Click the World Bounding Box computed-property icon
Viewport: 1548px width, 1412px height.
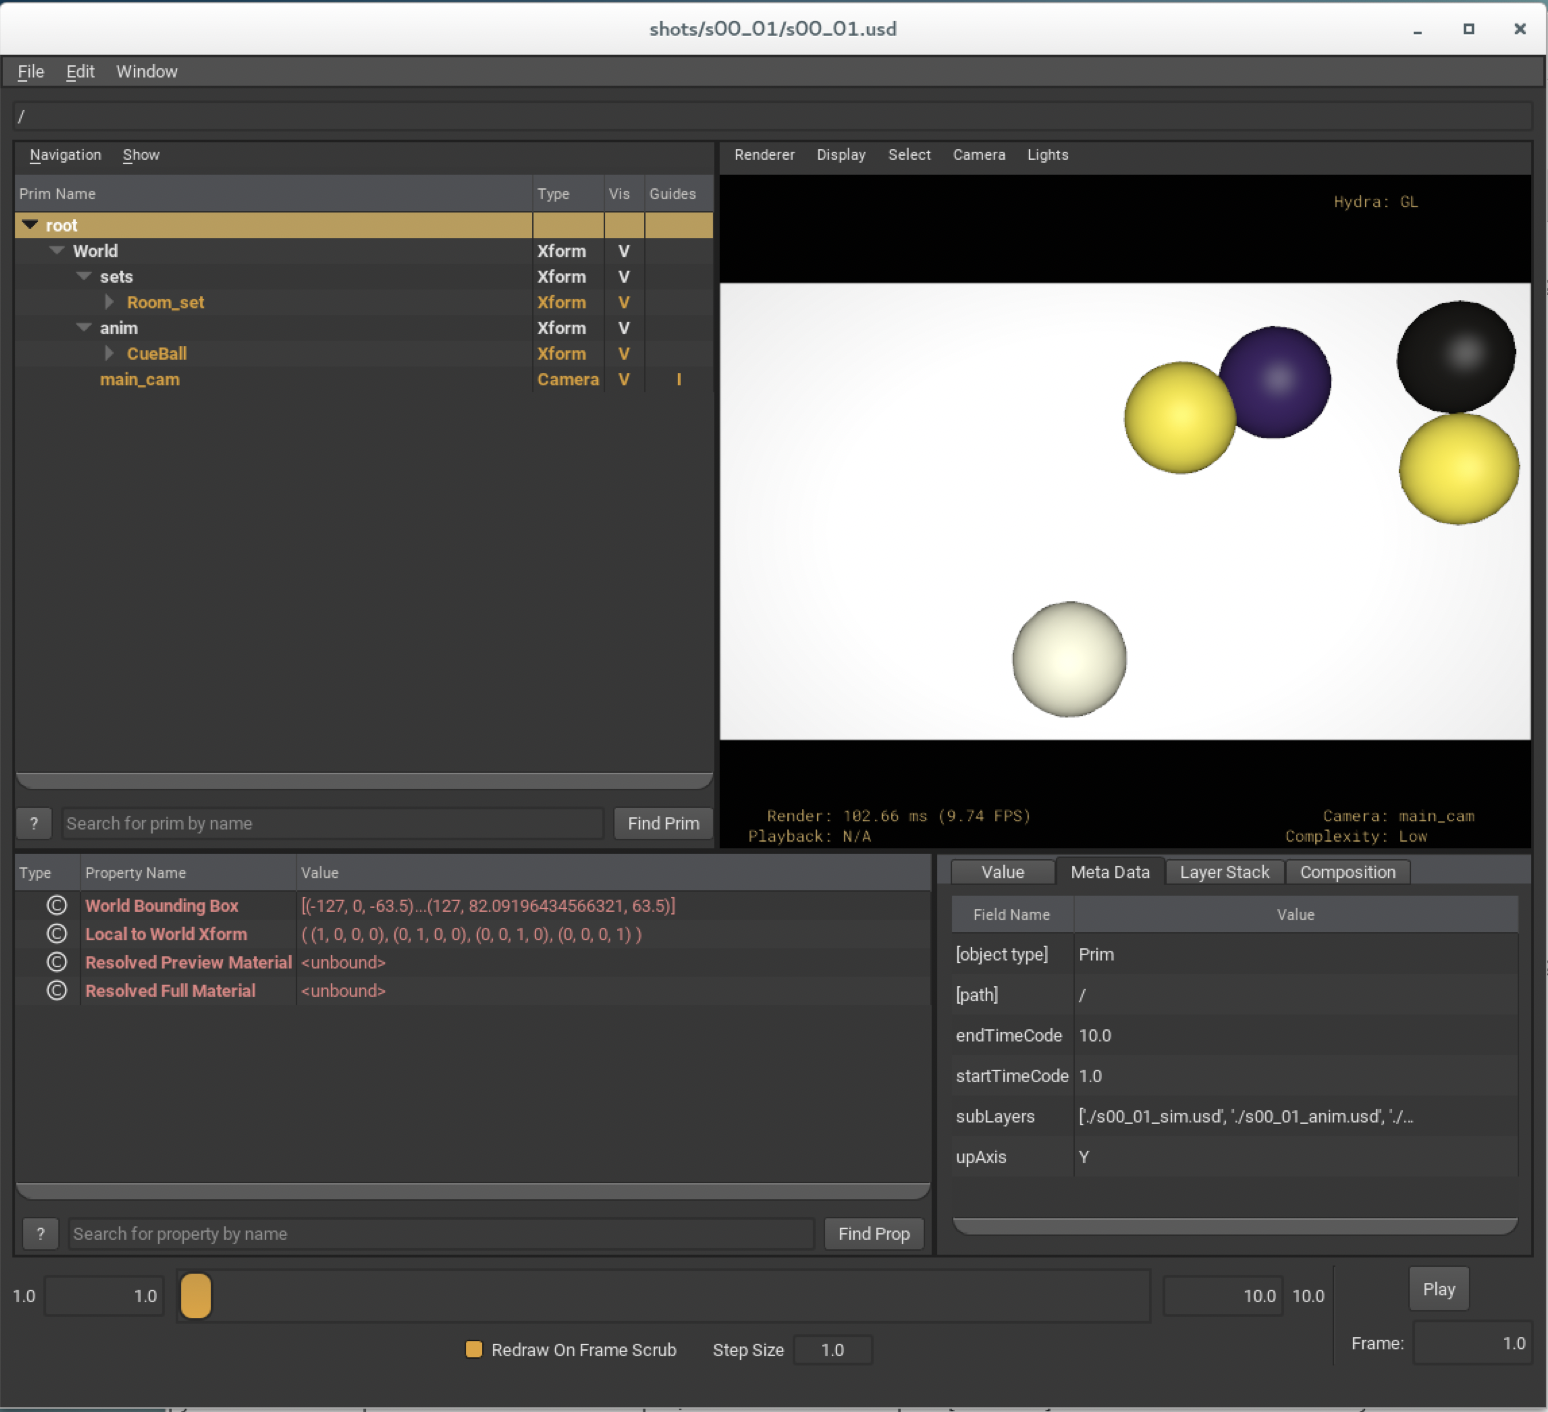57,906
